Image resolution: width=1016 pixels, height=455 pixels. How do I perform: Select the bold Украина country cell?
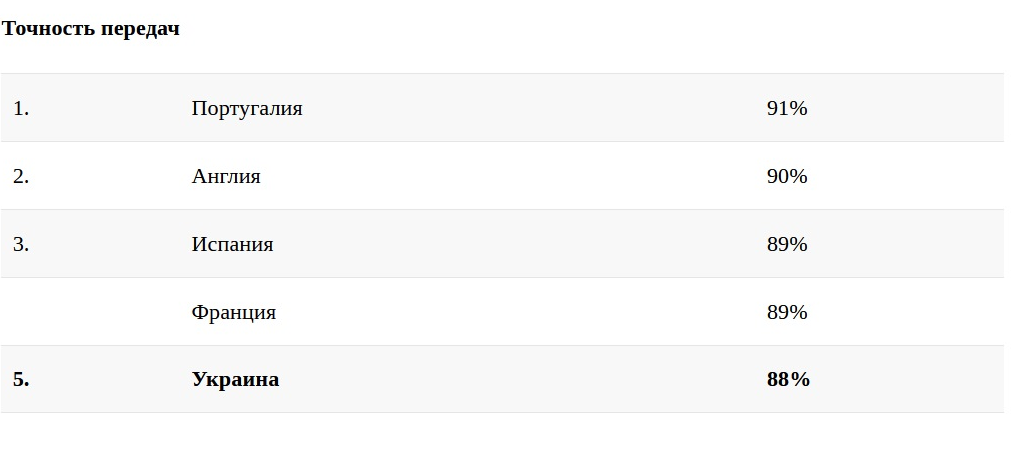235,380
